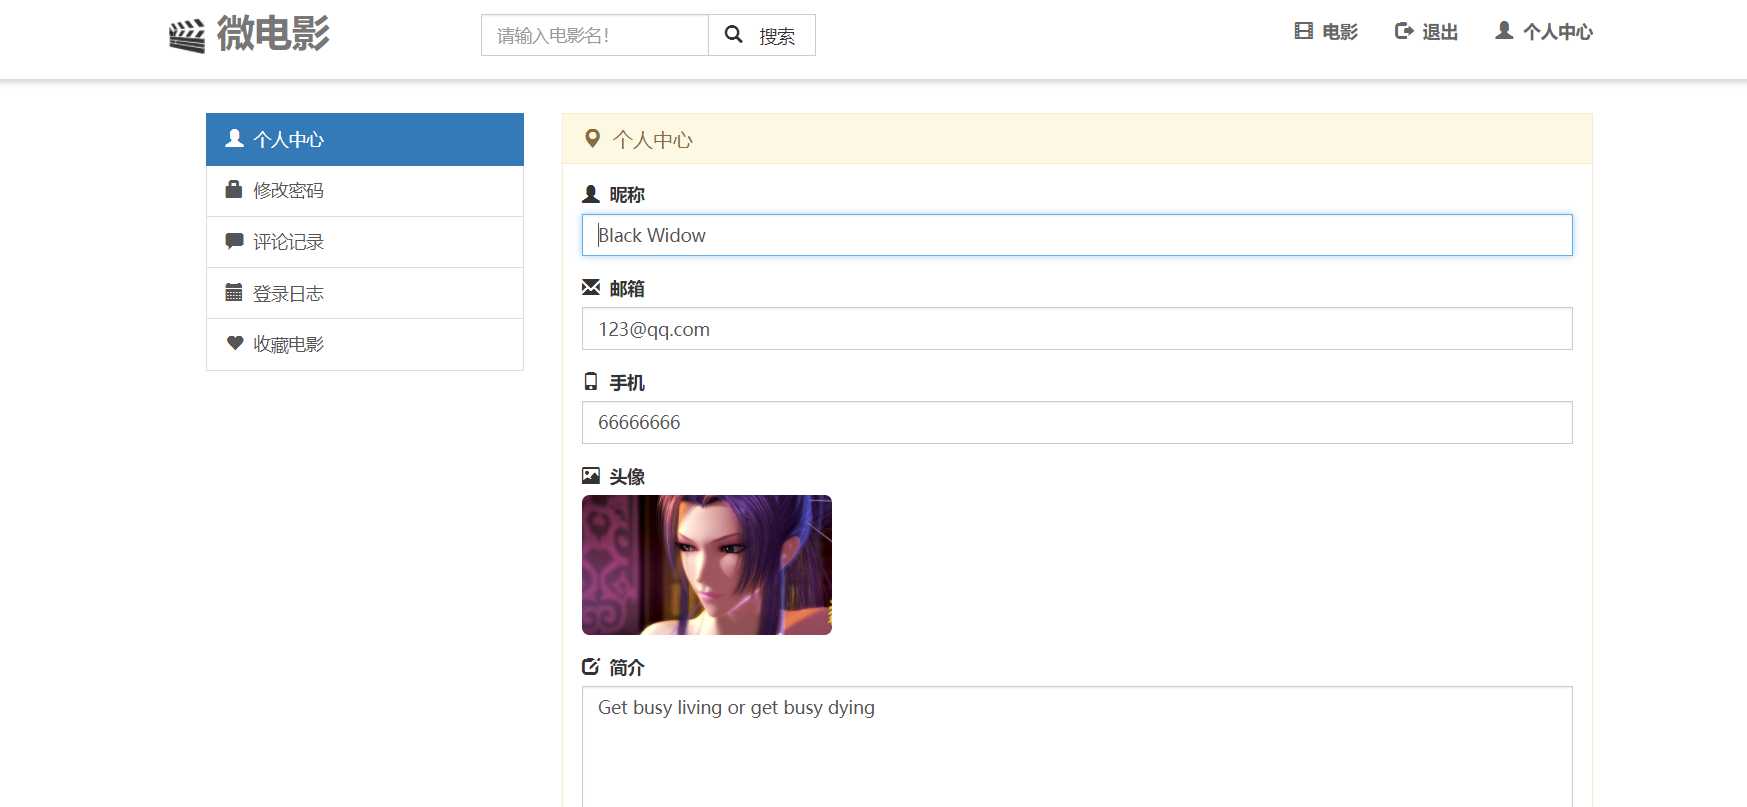Screen dimensions: 1747x807
Task: Click the user icon beside 昵称
Action: tap(591, 194)
